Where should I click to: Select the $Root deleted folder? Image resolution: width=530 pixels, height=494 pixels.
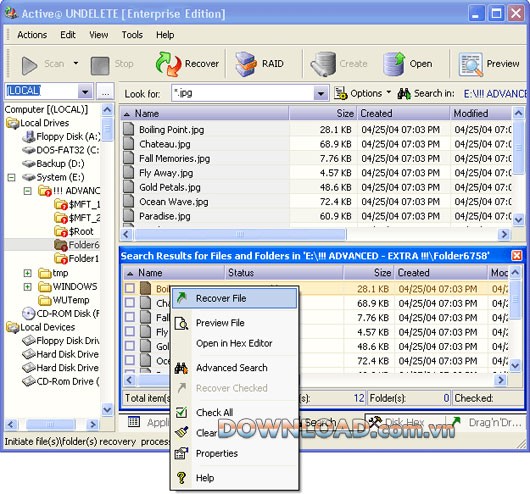click(x=74, y=232)
